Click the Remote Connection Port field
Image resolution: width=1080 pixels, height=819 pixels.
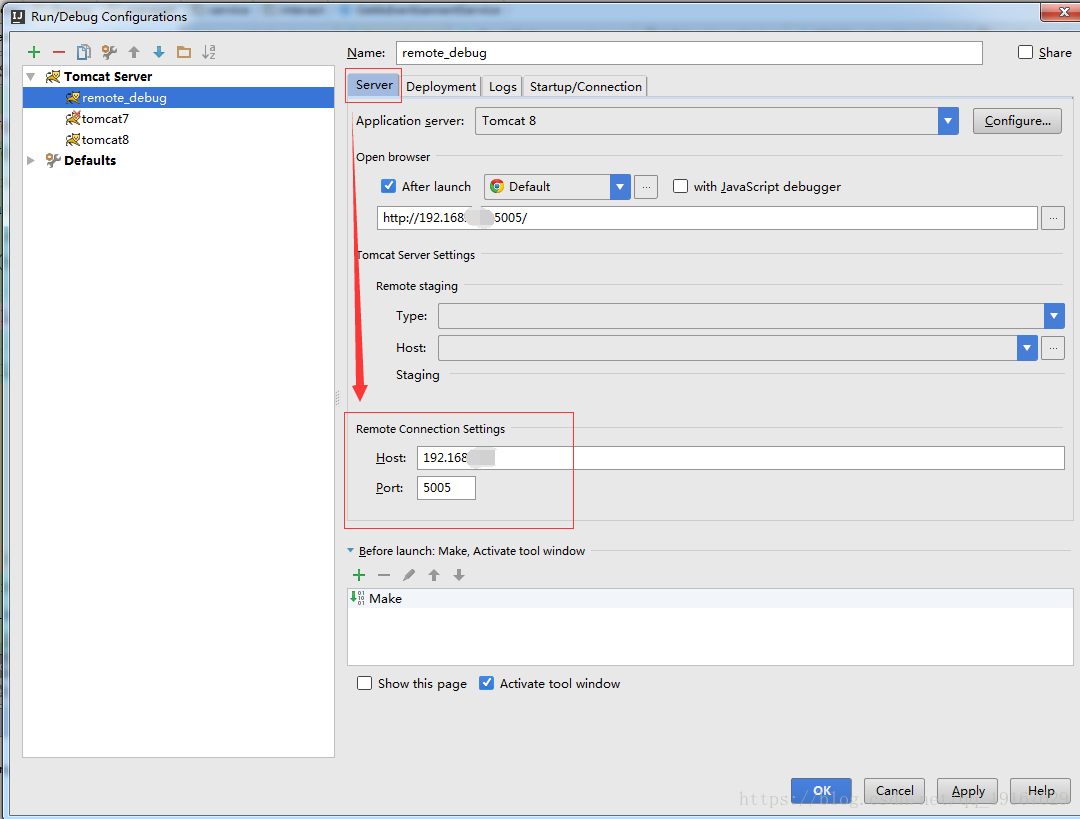pos(446,488)
